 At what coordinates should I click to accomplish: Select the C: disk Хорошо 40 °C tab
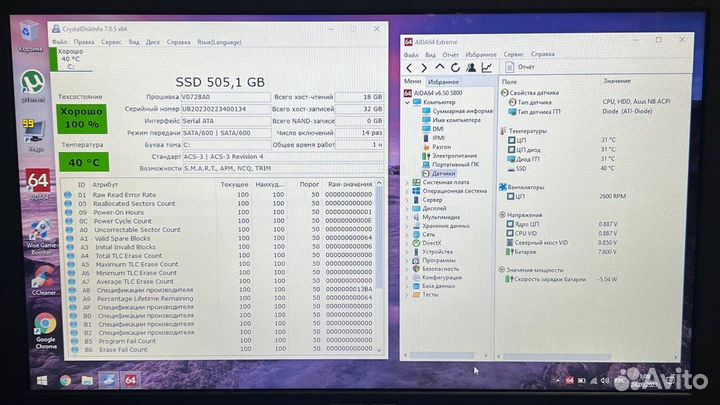click(x=70, y=59)
